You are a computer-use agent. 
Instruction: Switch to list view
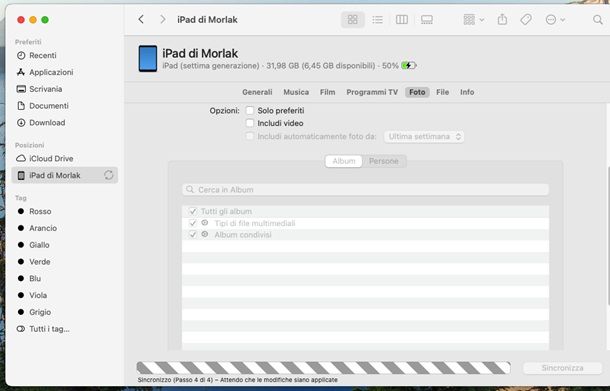377,19
